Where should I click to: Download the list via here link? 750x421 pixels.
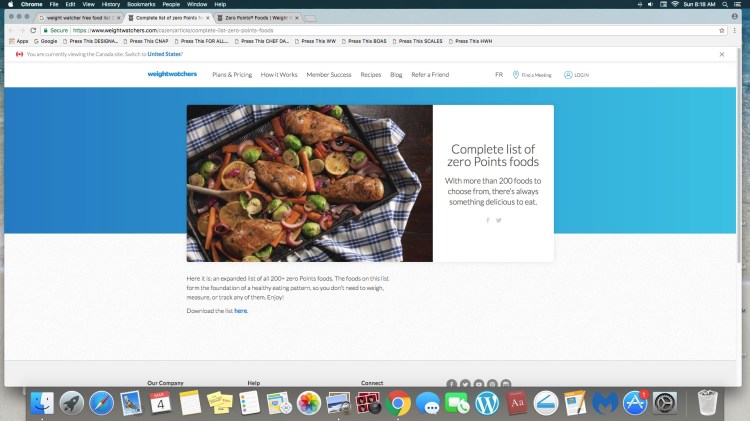pos(241,310)
